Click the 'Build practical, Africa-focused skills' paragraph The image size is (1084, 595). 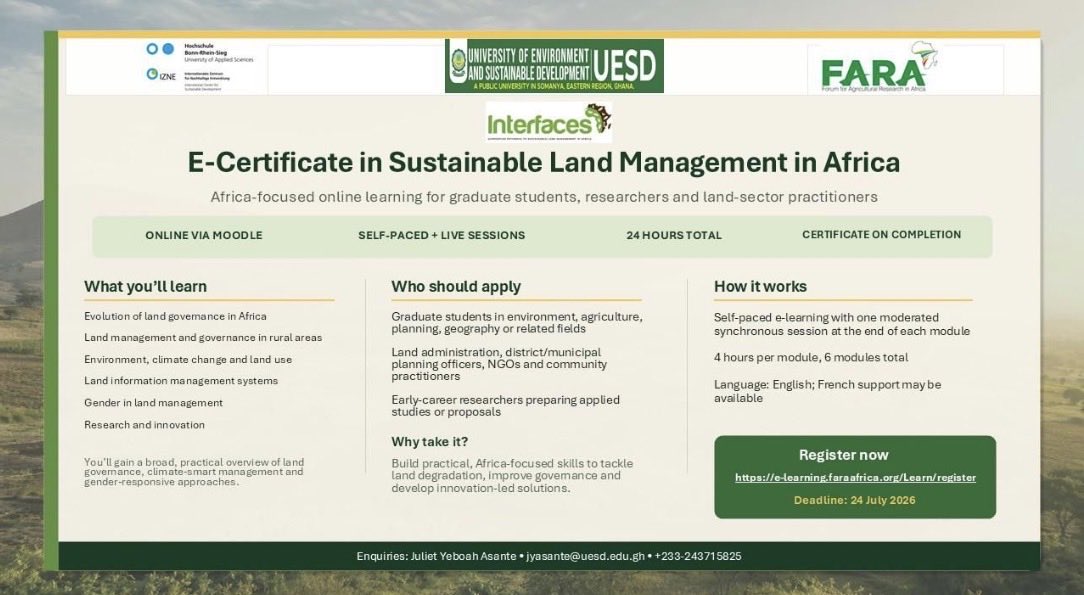pos(512,475)
